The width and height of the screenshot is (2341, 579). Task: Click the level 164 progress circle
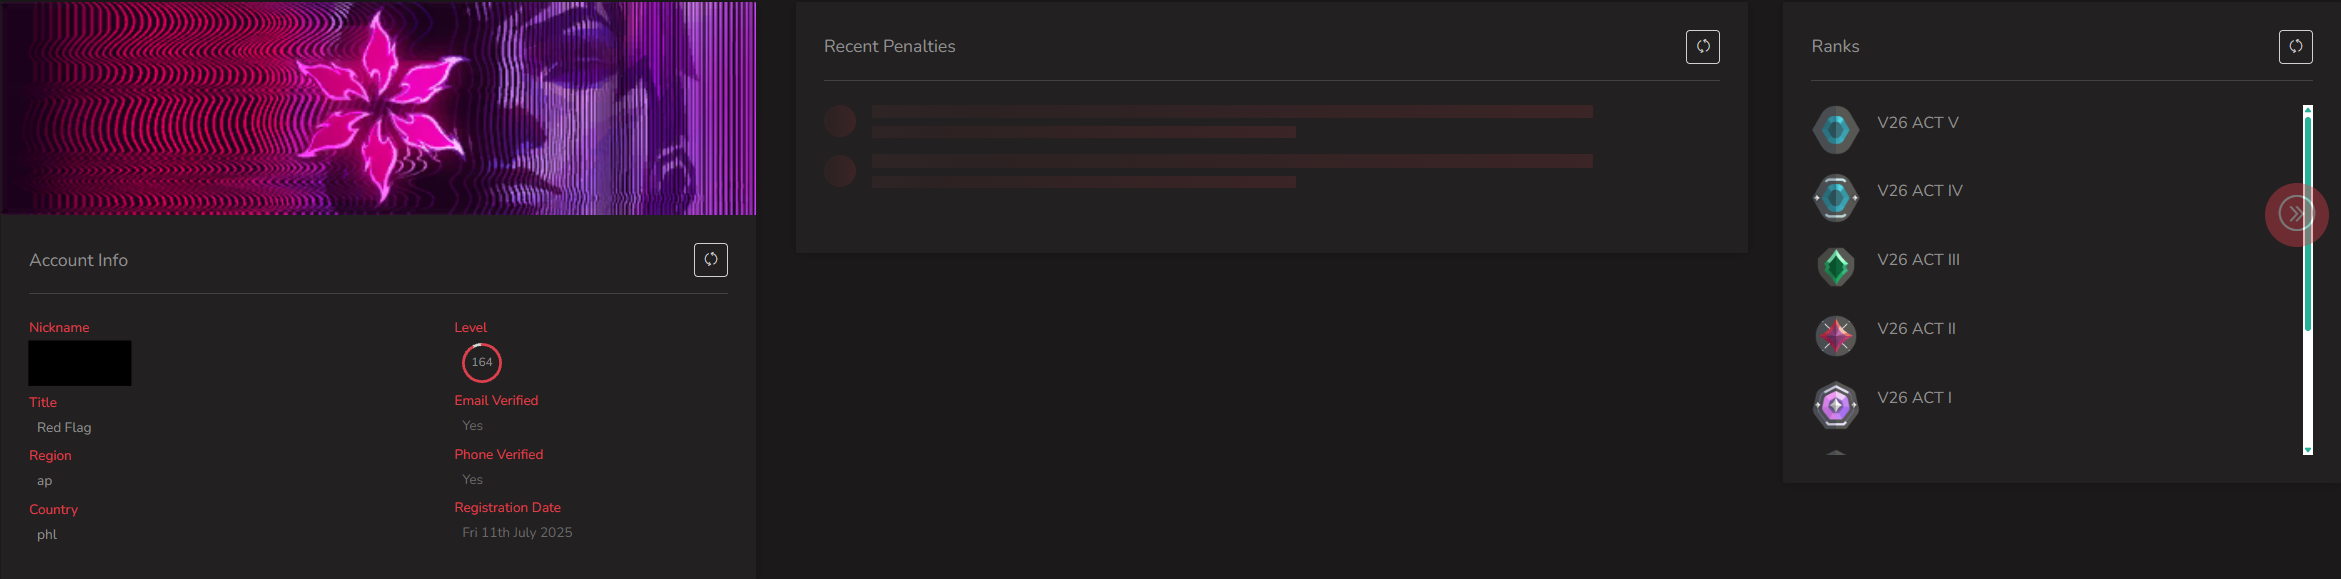[x=482, y=362]
